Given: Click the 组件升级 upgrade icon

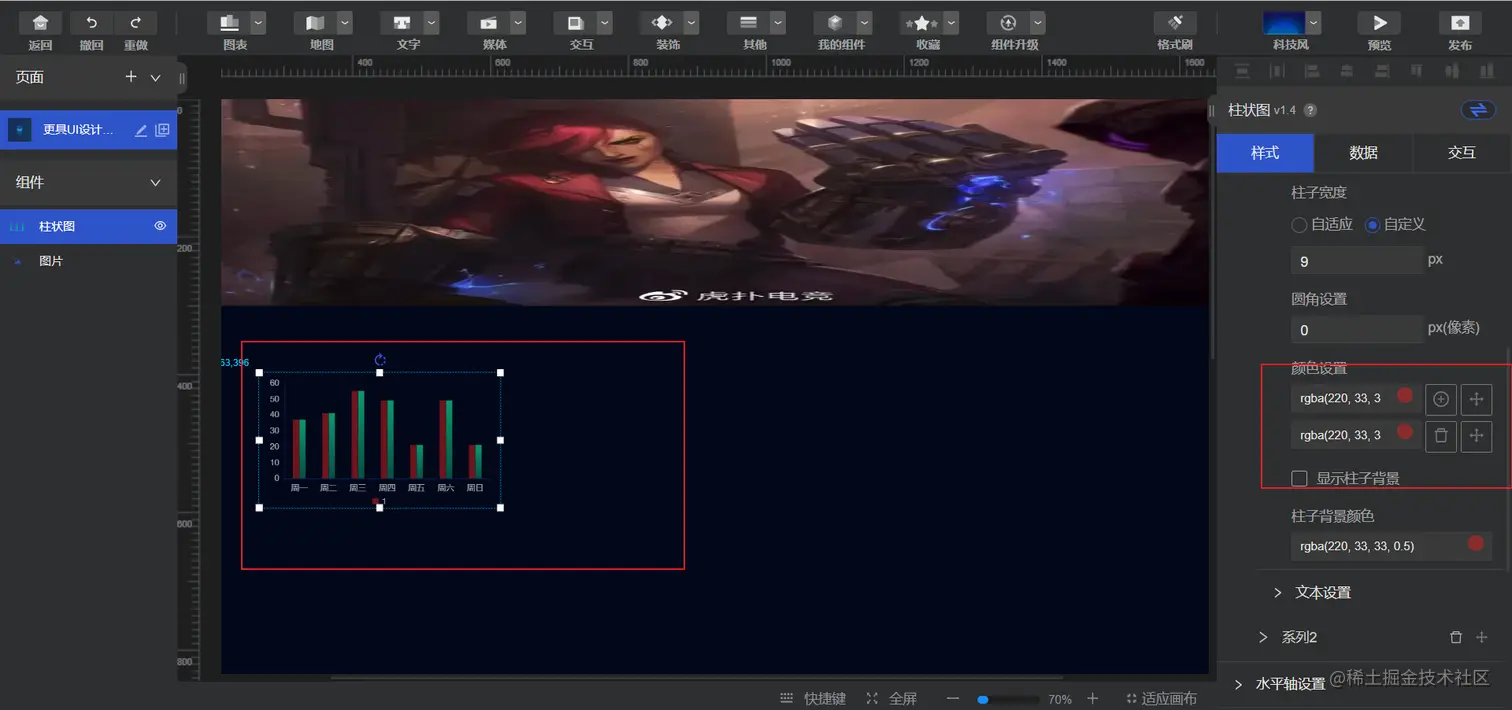Looking at the screenshot, I should [x=1008, y=22].
